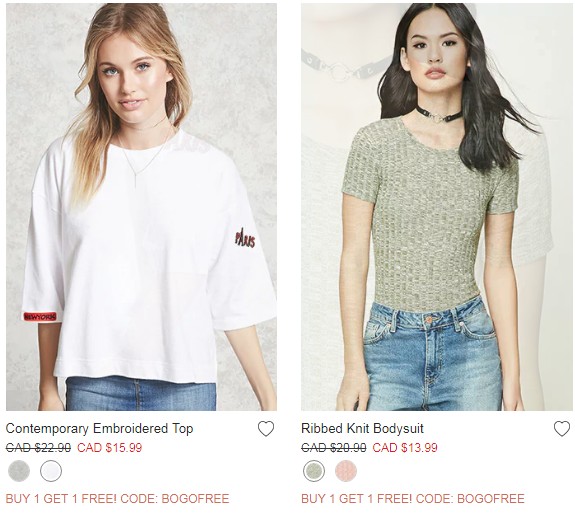Screen dimensions: 575x517
Task: Open the Ribbed Knit Bodysuit product title
Action: coord(362,428)
